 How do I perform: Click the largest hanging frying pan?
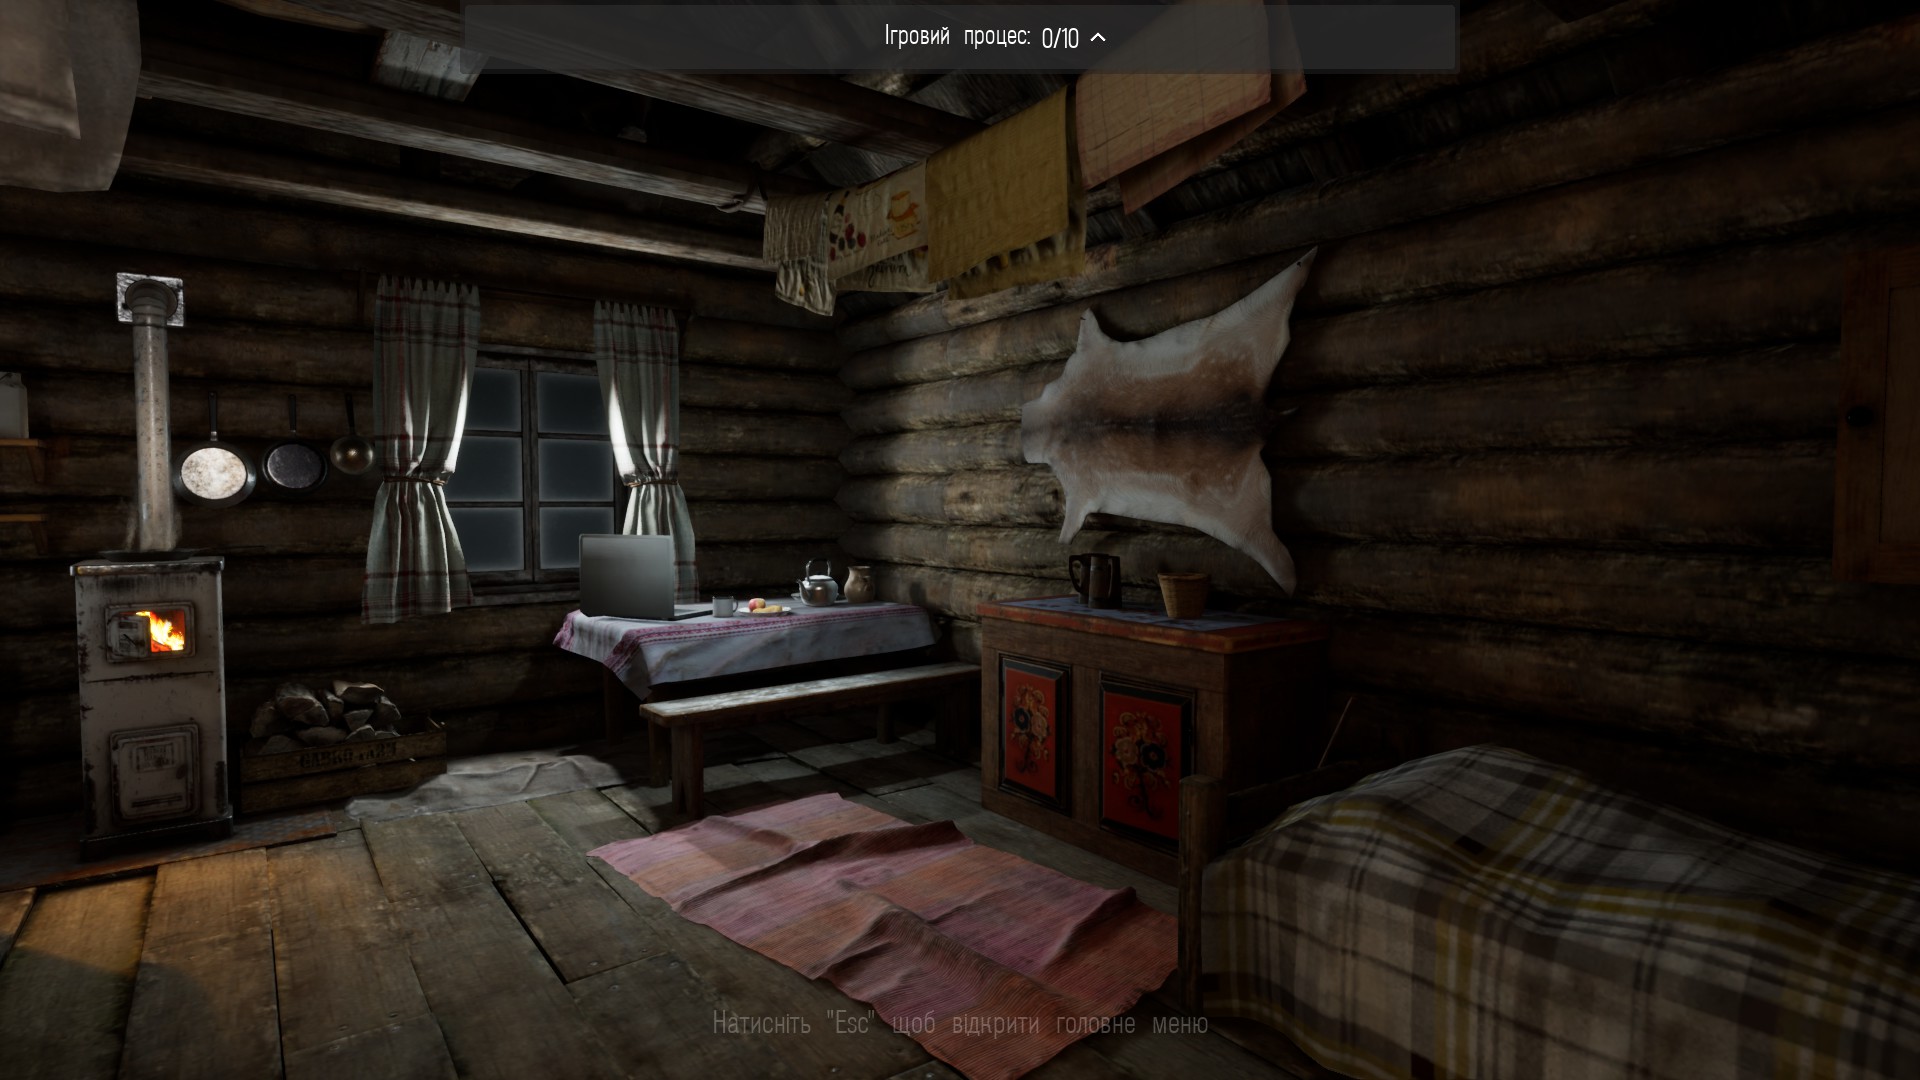(x=214, y=473)
